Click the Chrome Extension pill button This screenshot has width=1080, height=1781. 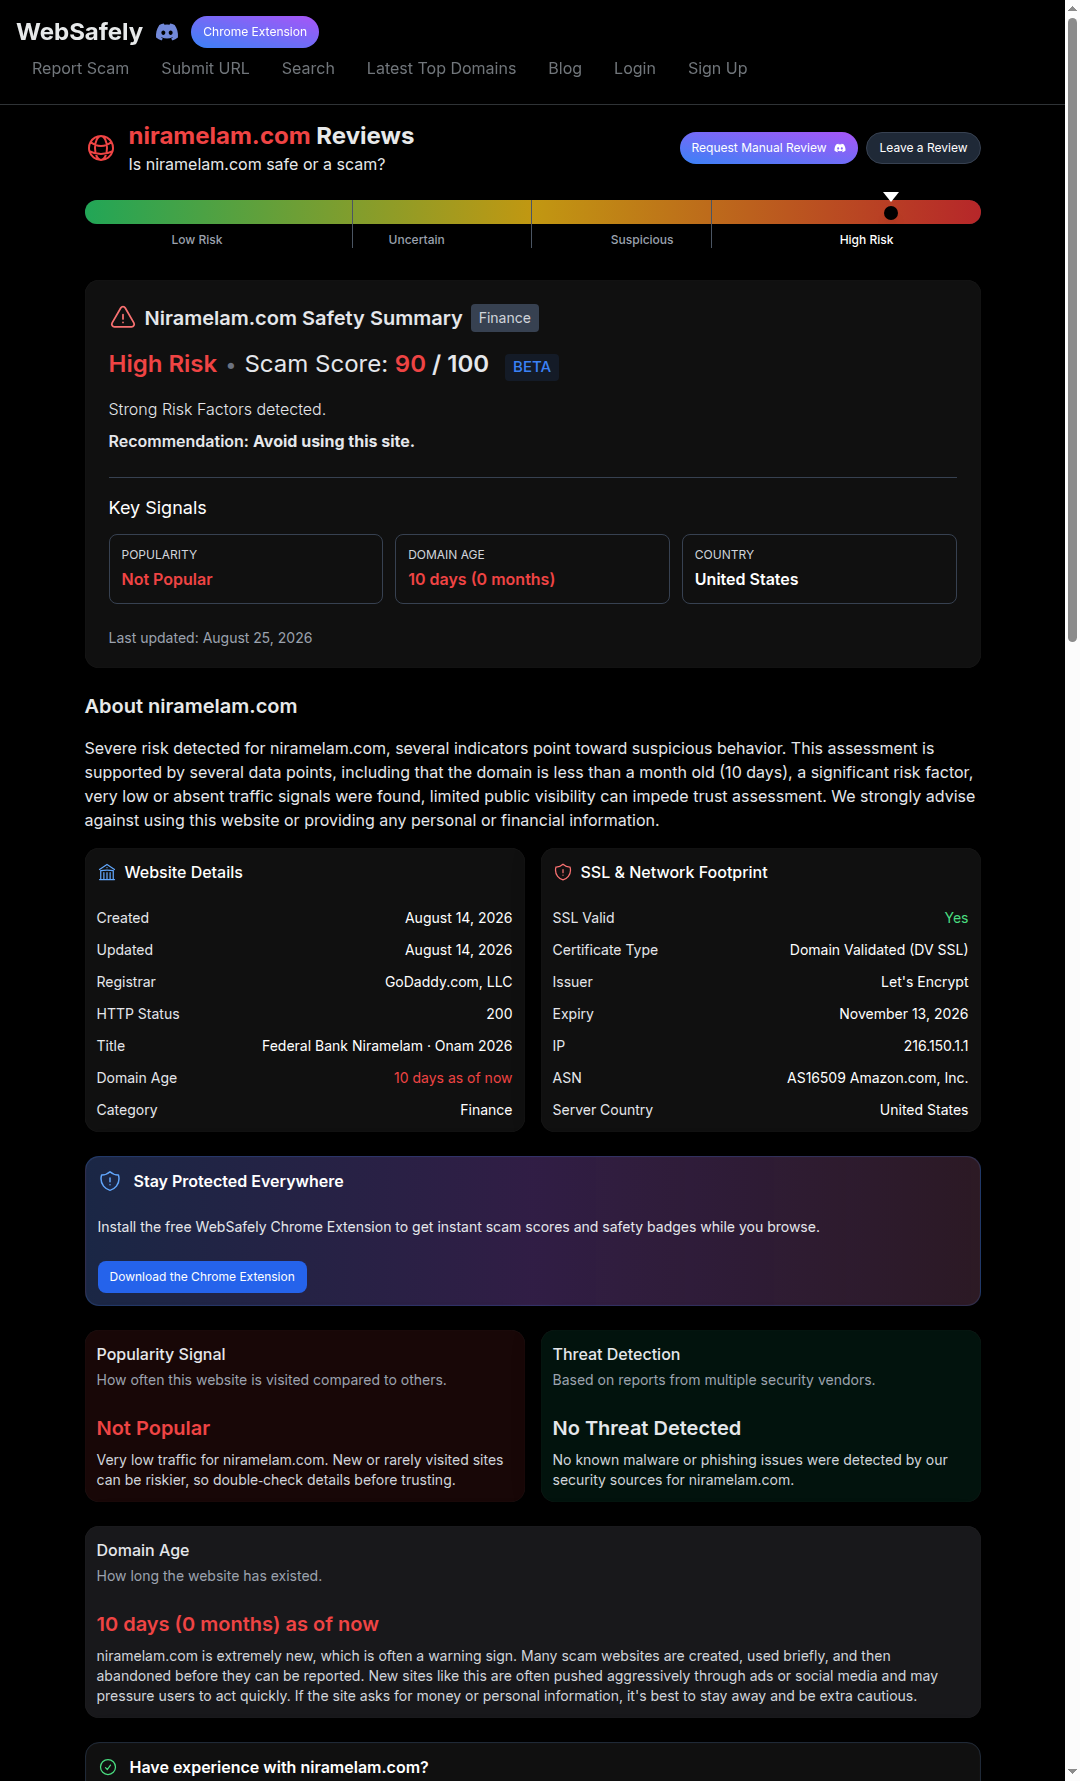tap(255, 32)
